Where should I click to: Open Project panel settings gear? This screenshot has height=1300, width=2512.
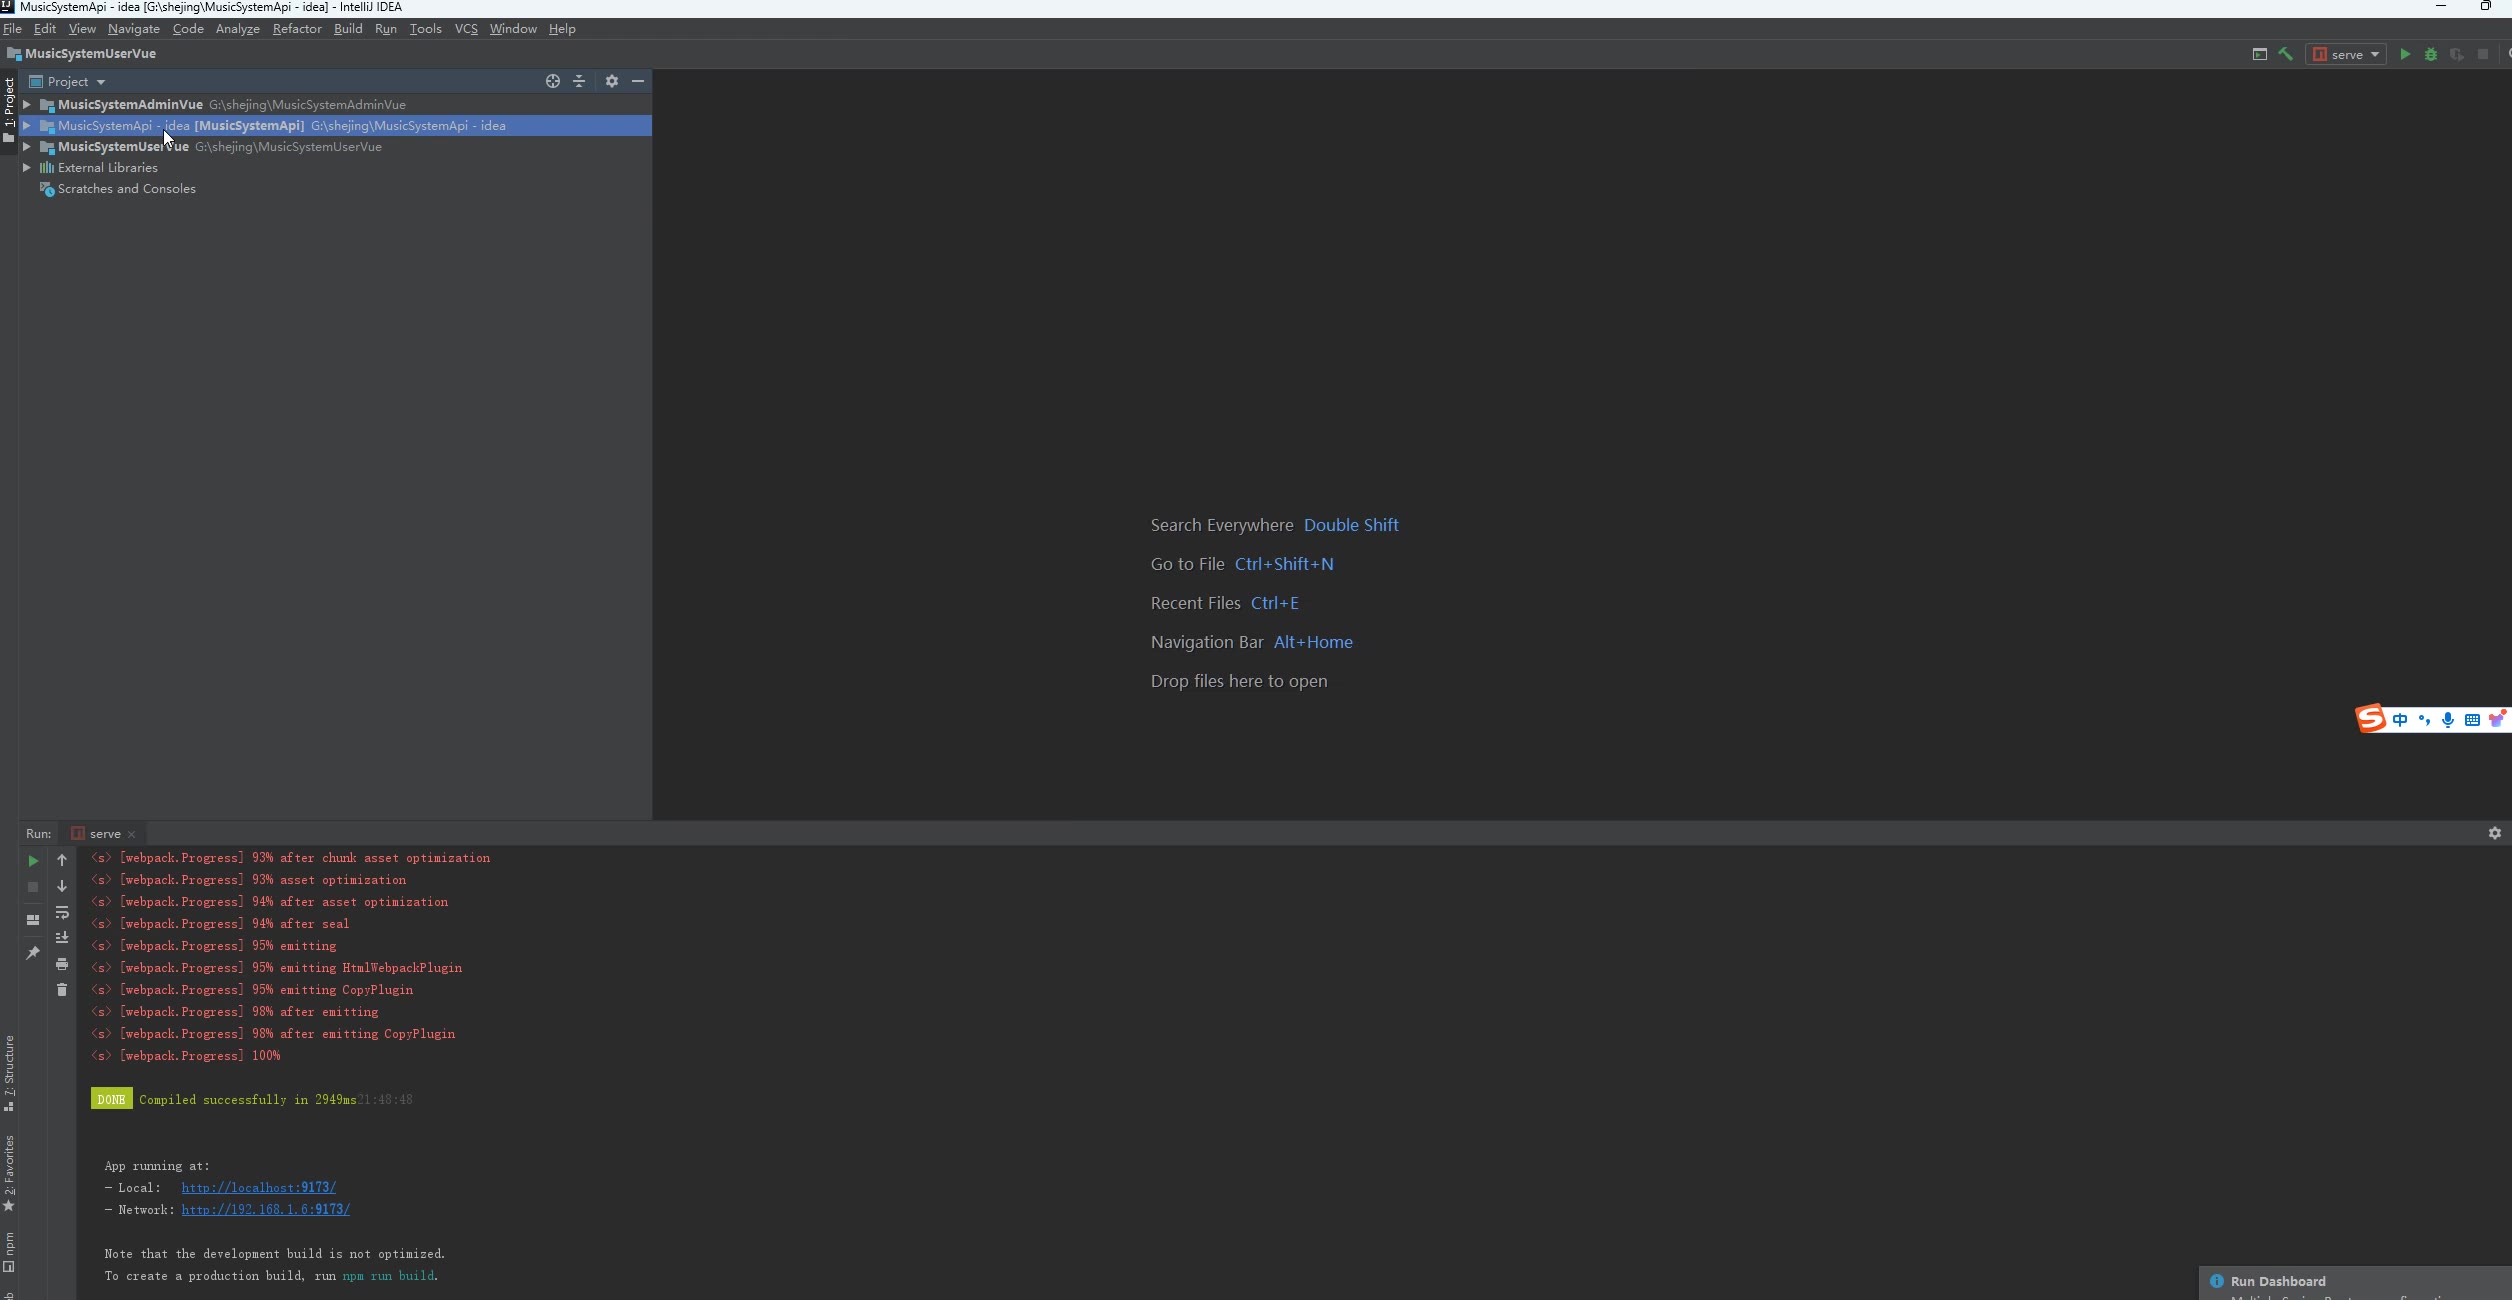click(x=612, y=81)
